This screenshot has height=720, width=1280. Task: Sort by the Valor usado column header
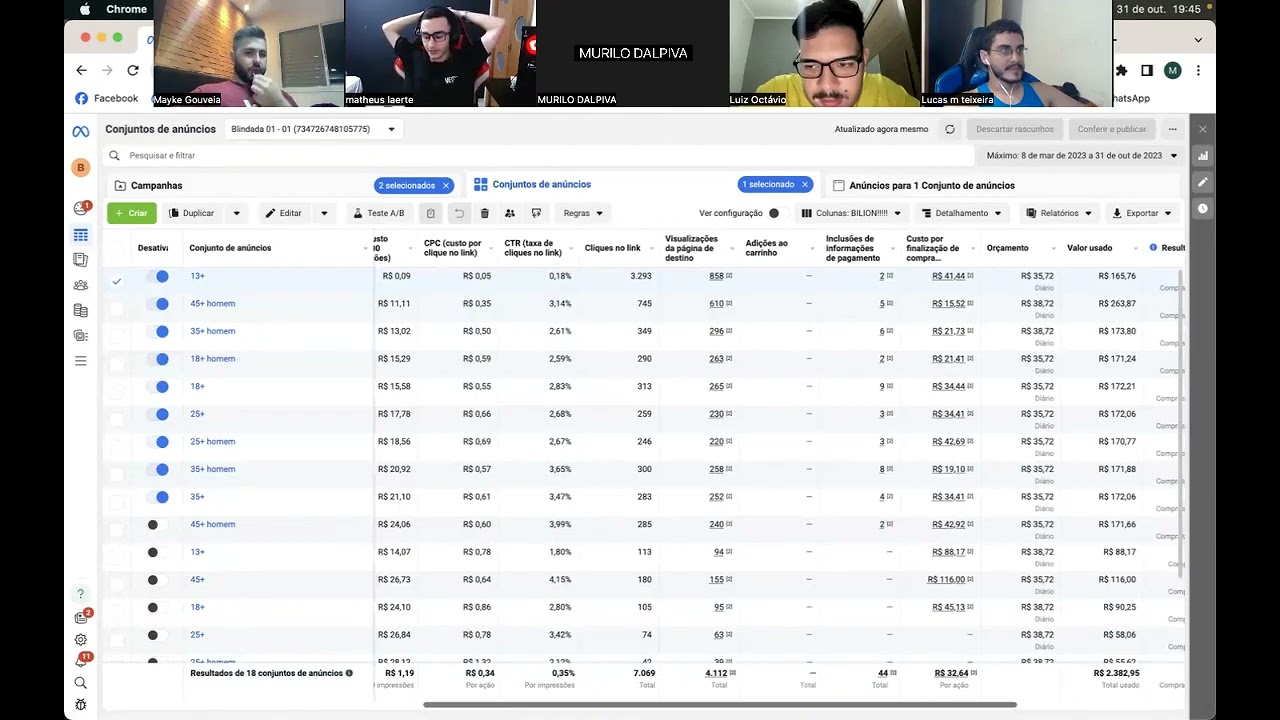[1089, 248]
